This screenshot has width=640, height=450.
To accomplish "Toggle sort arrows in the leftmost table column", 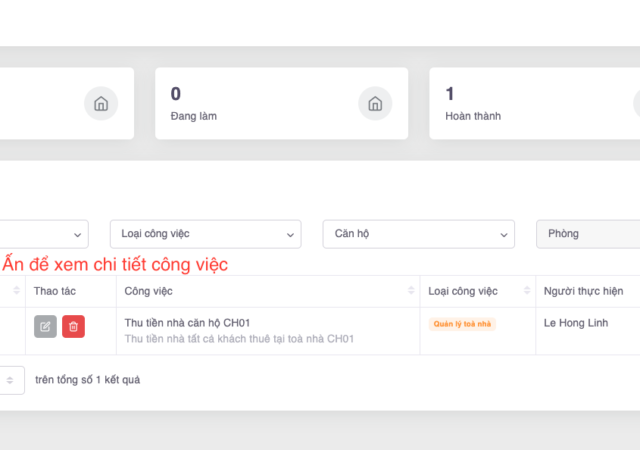I will pyautogui.click(x=17, y=291).
